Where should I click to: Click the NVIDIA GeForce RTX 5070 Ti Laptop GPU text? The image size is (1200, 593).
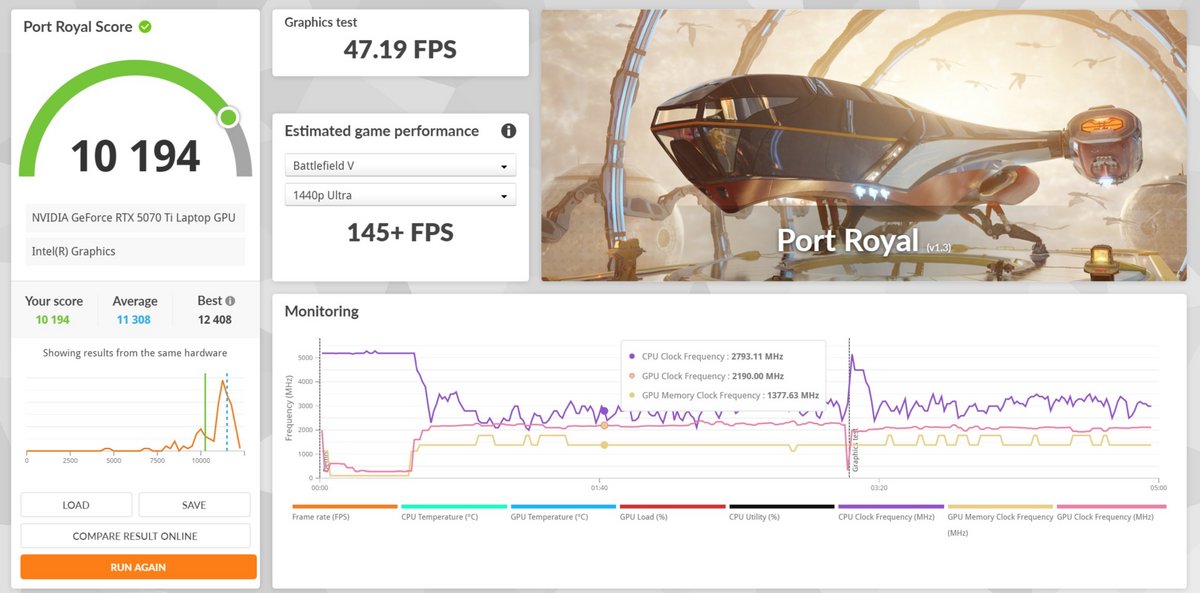tap(133, 218)
